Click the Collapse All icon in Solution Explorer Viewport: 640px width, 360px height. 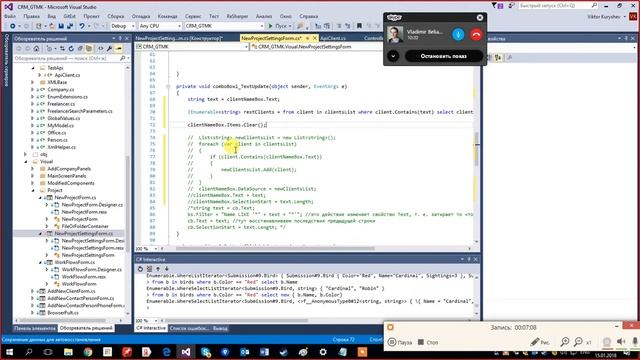coord(80,49)
